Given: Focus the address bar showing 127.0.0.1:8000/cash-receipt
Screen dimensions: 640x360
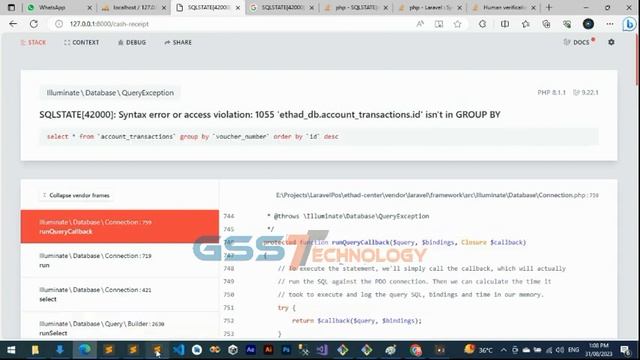Looking at the screenshot, I should pyautogui.click(x=237, y=24).
